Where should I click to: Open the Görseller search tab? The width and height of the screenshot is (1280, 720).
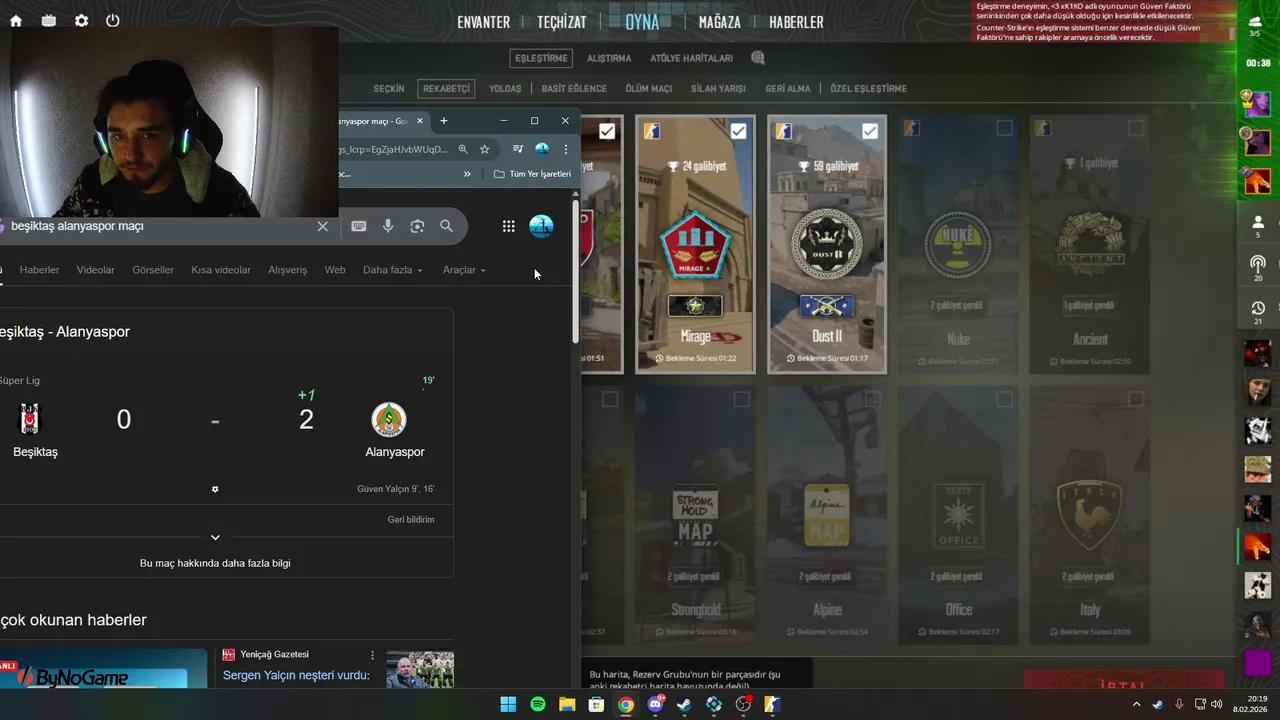coord(153,270)
